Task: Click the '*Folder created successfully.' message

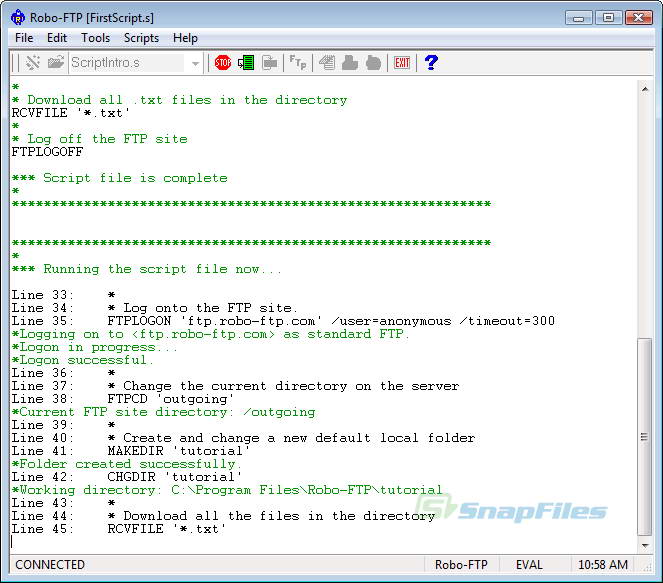Action: (x=126, y=464)
